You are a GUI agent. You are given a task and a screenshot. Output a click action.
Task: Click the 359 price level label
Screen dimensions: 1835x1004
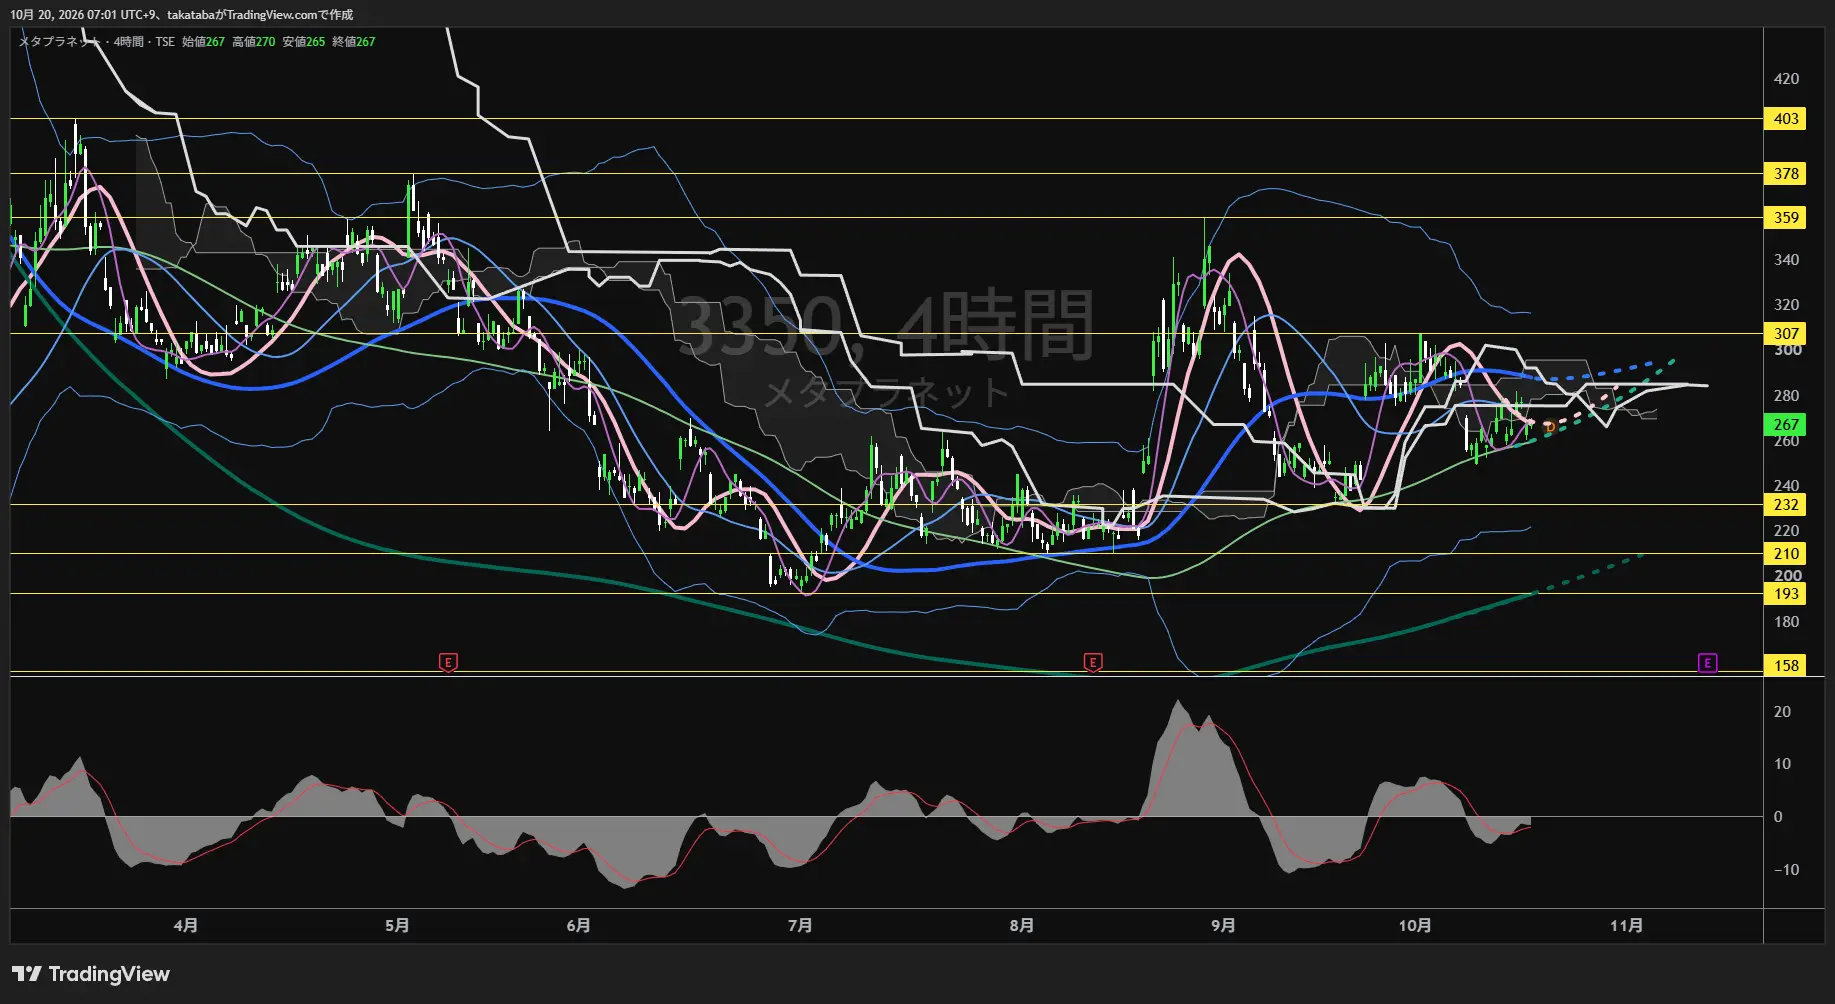point(1786,218)
